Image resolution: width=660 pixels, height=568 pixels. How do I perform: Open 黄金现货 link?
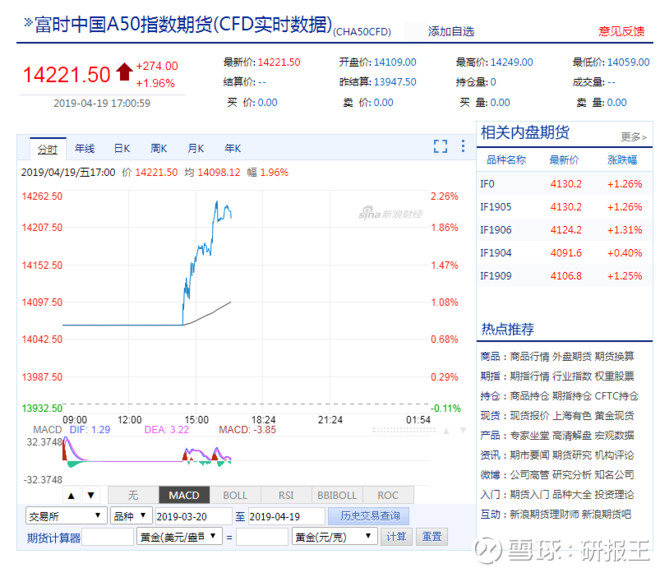point(614,416)
